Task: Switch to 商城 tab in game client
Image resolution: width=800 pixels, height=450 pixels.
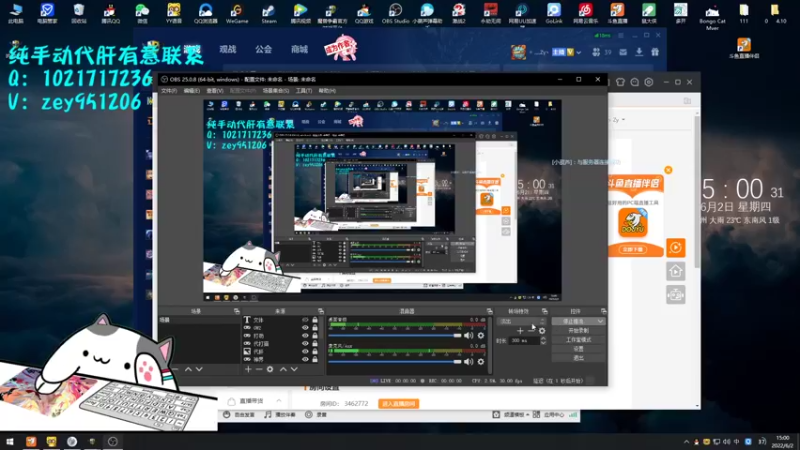Action: tap(299, 49)
